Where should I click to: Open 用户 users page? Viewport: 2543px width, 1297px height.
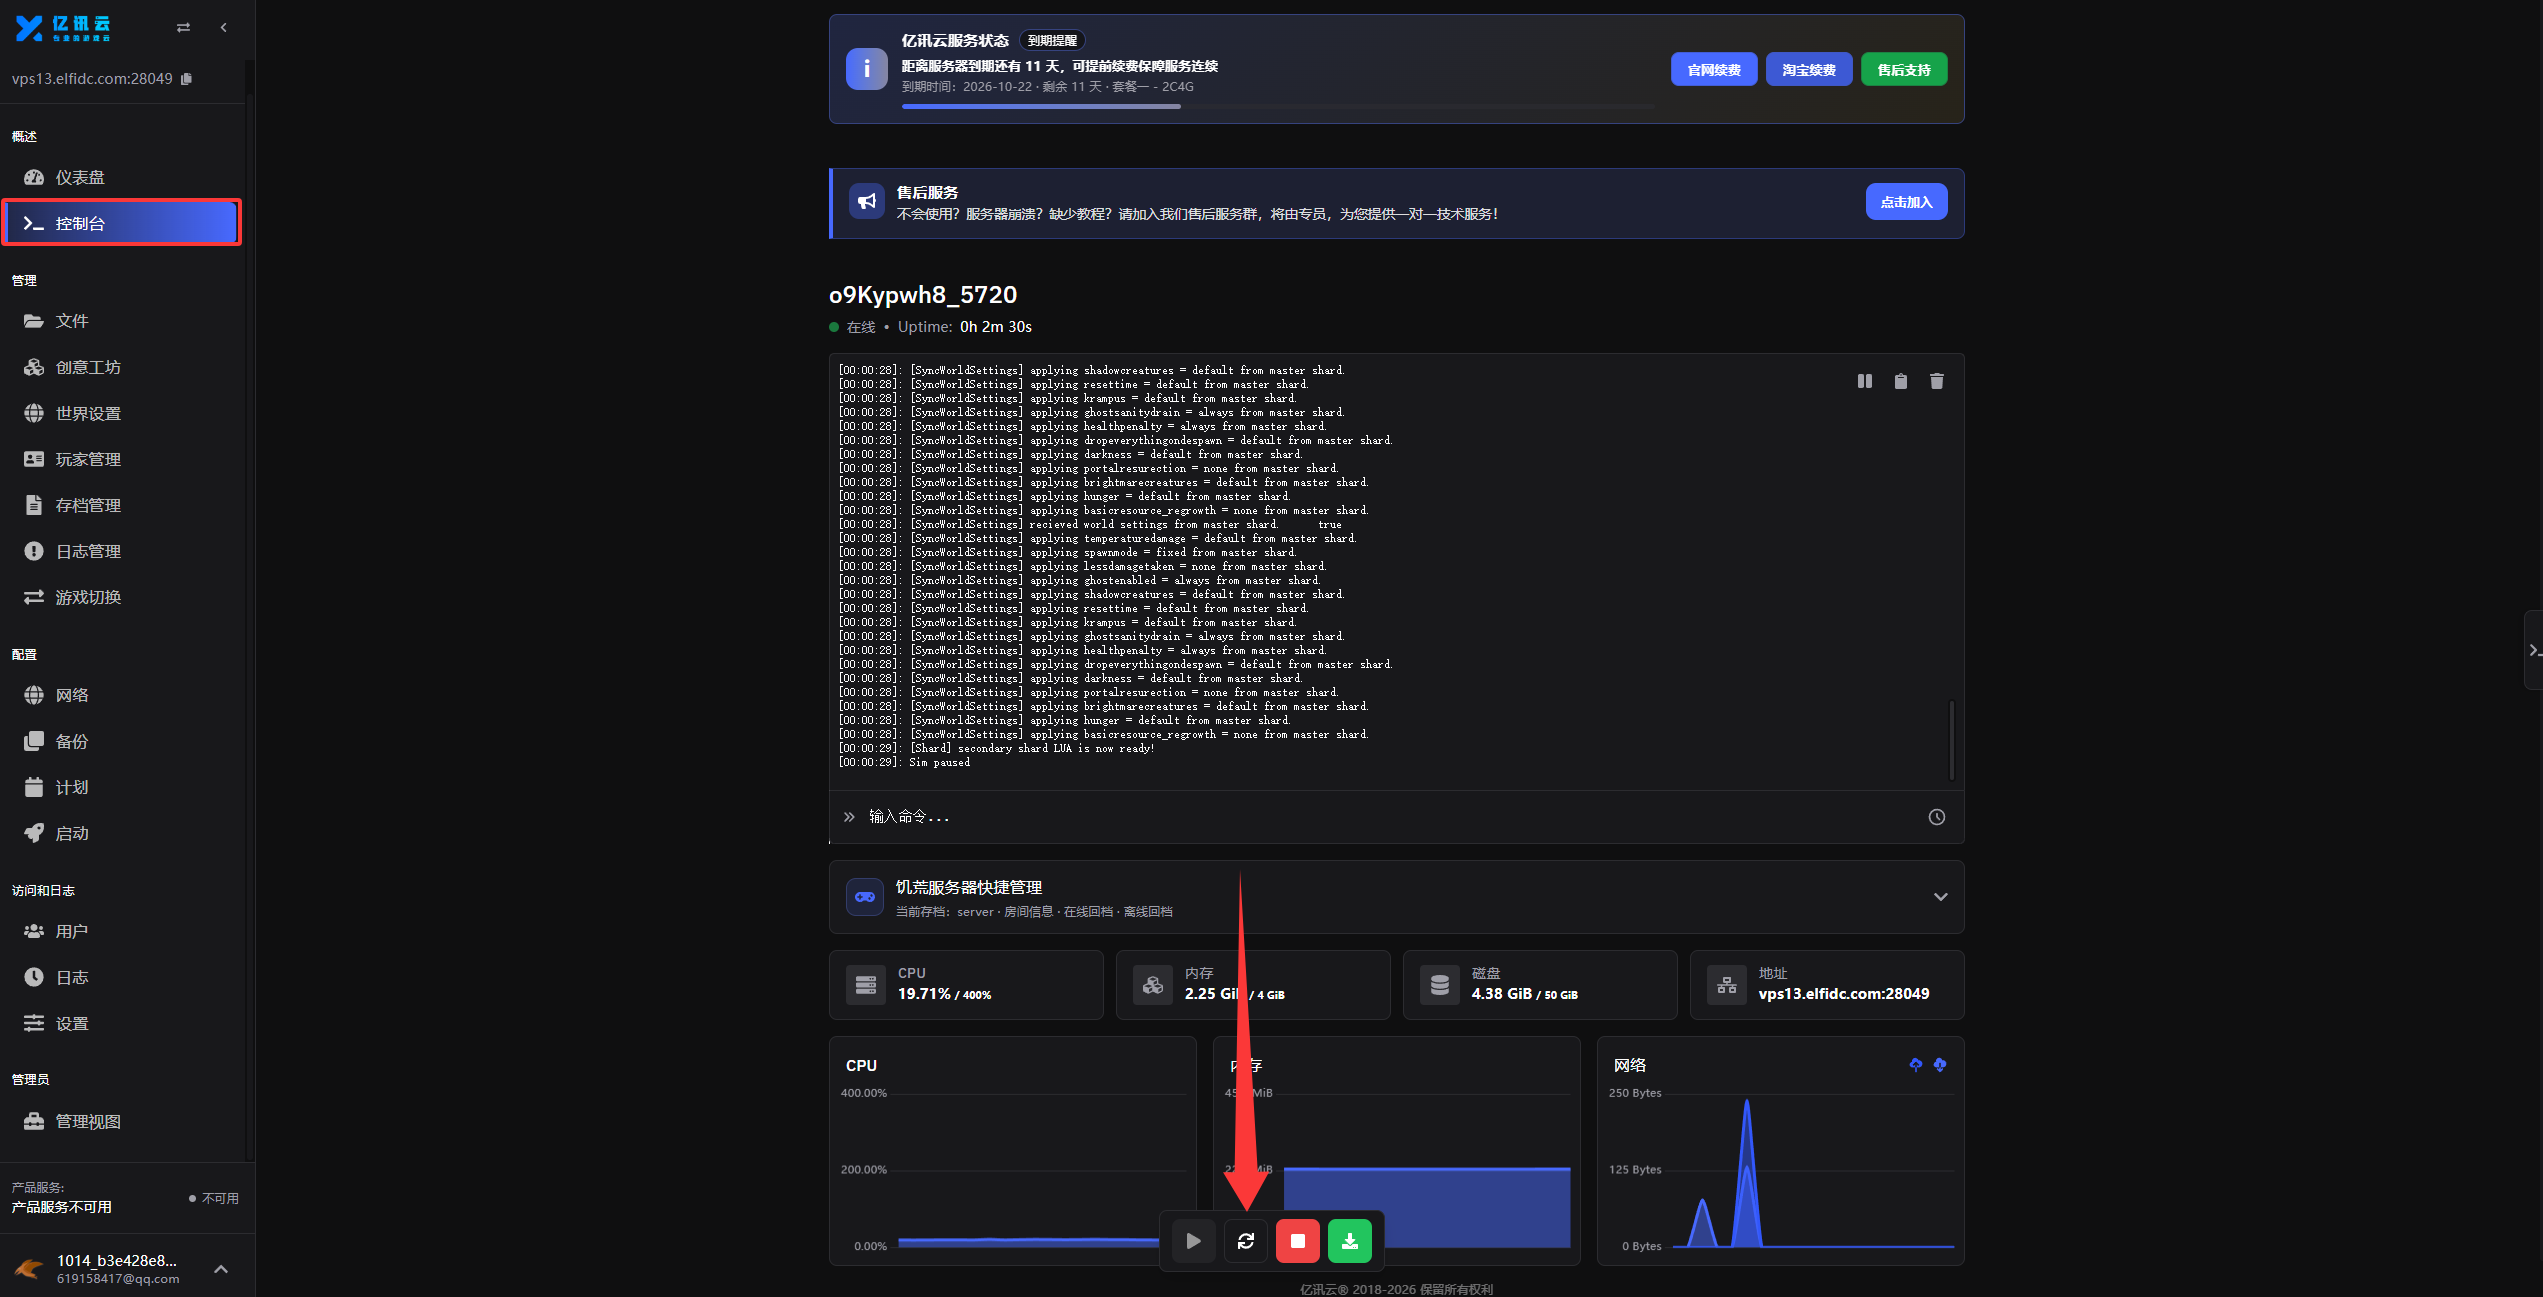point(122,931)
